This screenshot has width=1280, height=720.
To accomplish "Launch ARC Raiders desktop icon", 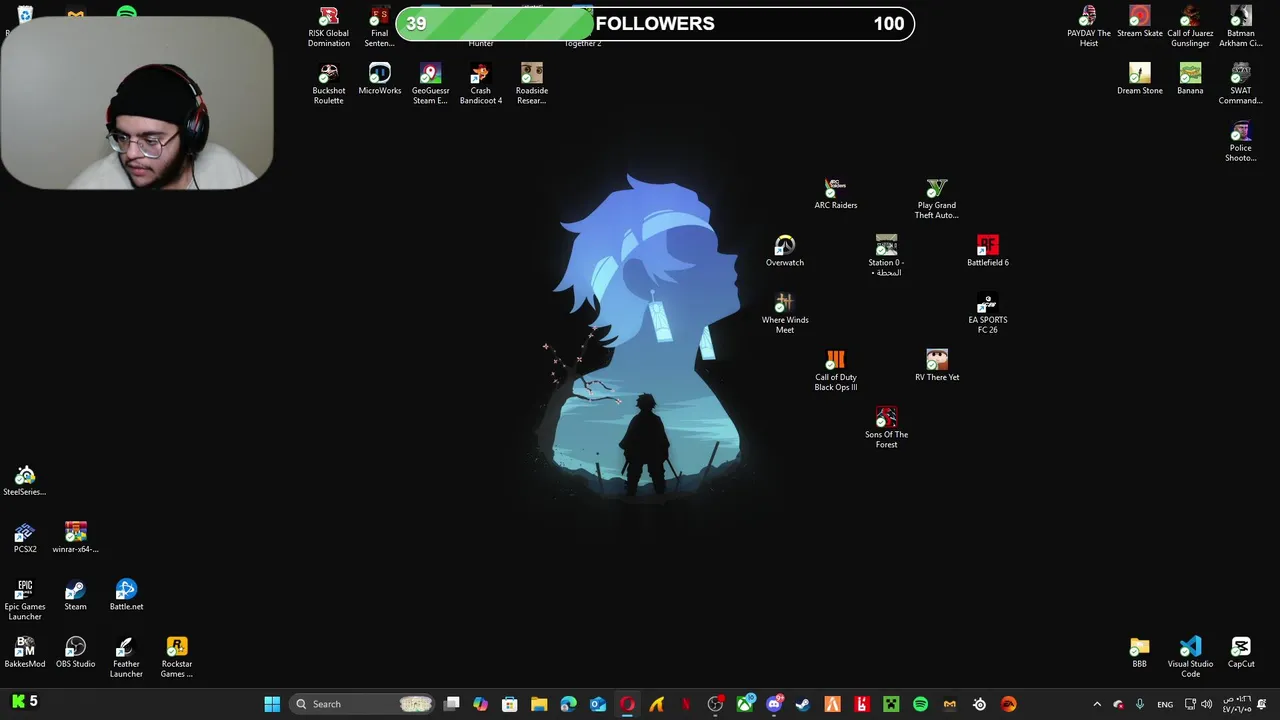I will pos(835,194).
